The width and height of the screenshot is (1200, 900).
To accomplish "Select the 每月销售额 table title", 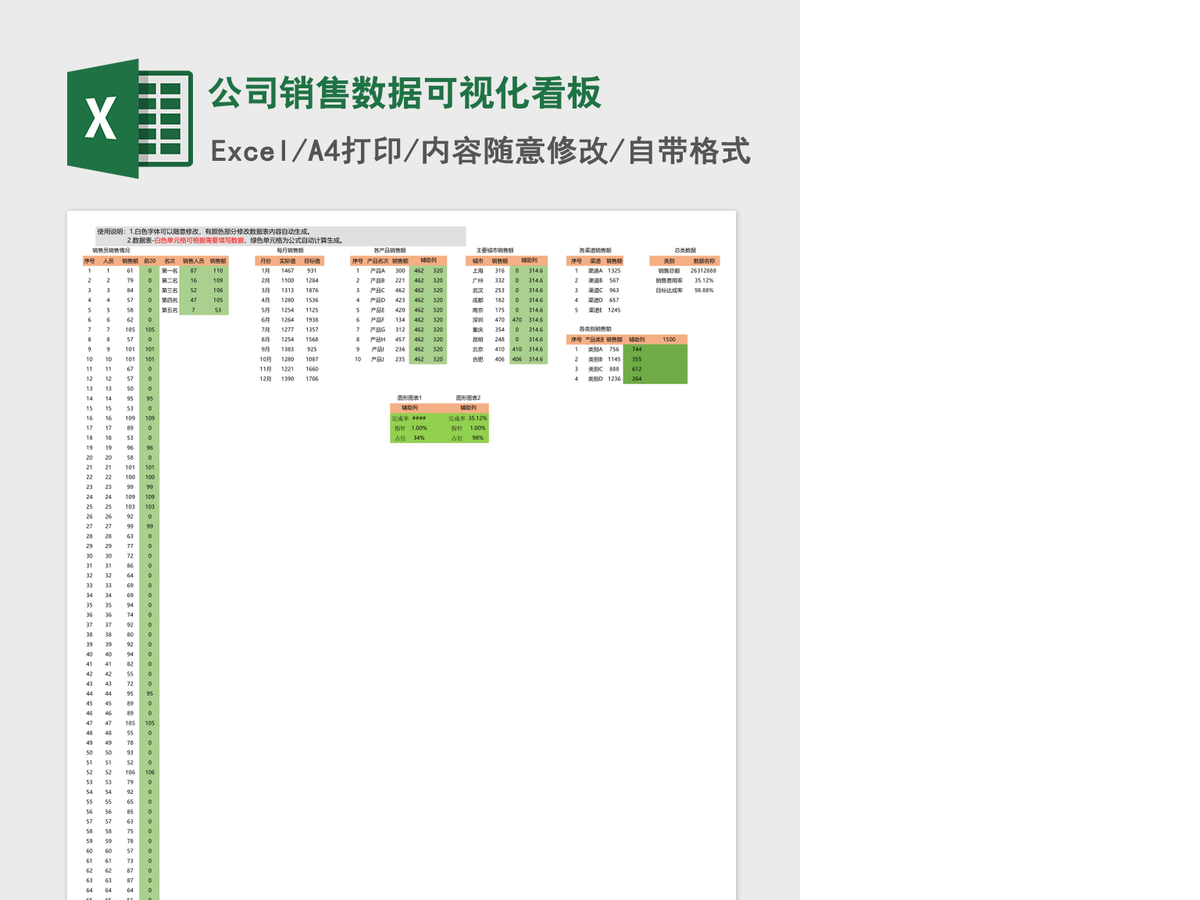I will tap(290, 250).
